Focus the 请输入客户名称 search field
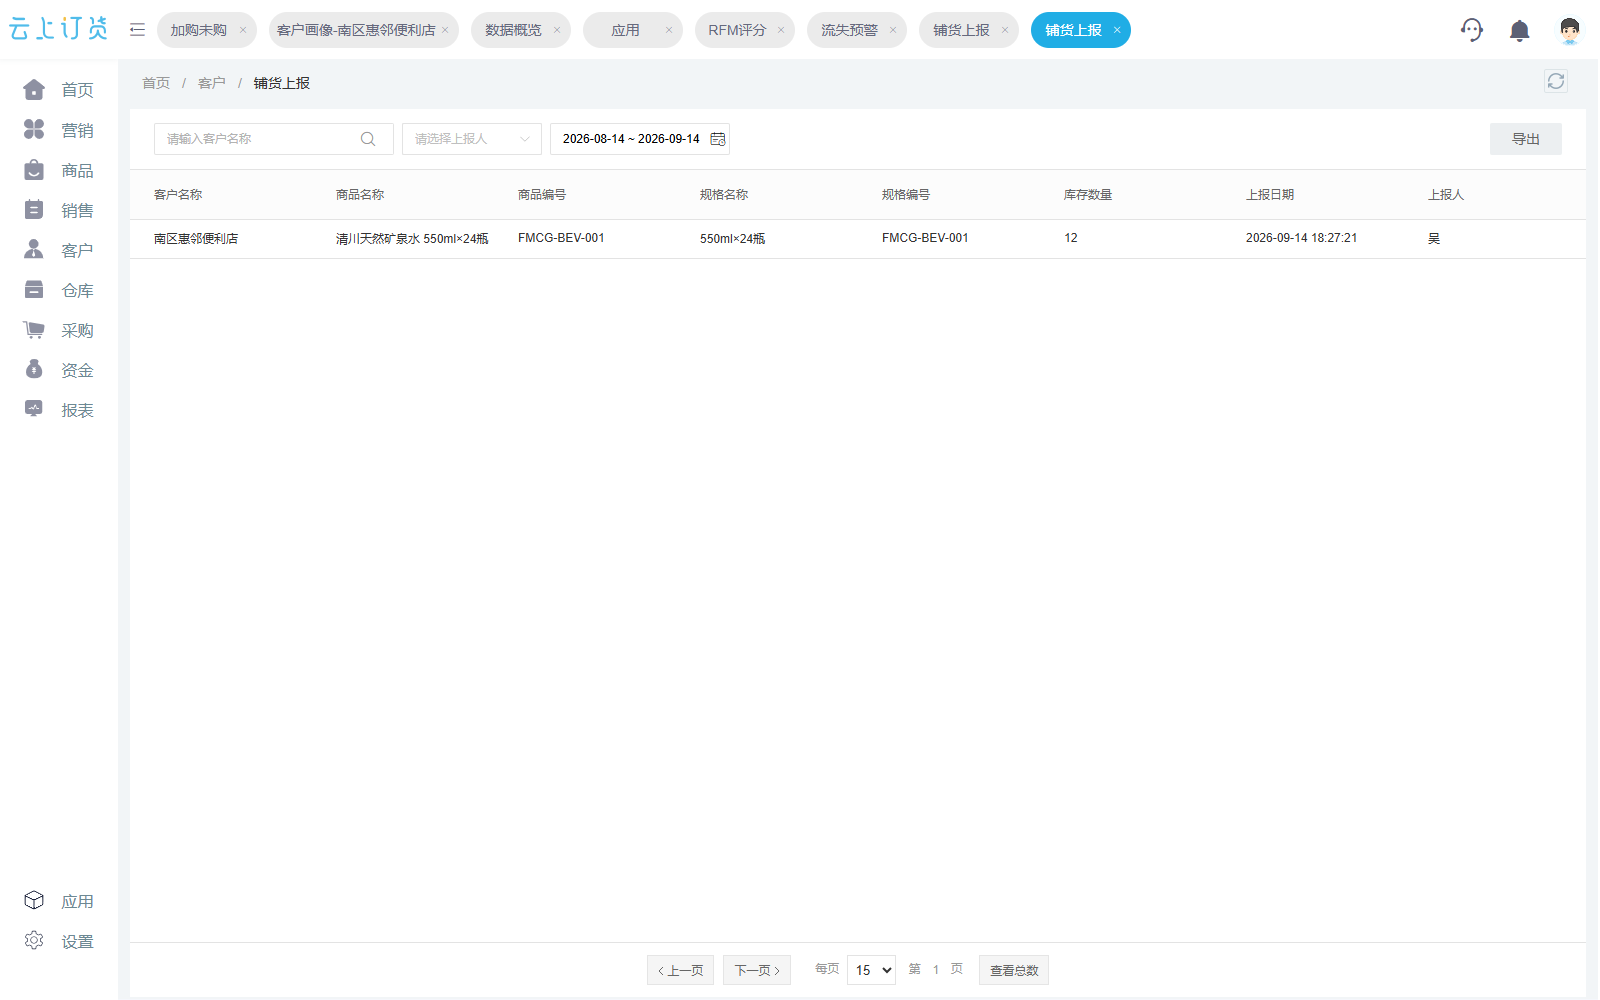Screen dimensions: 1600x1000 (x=274, y=139)
